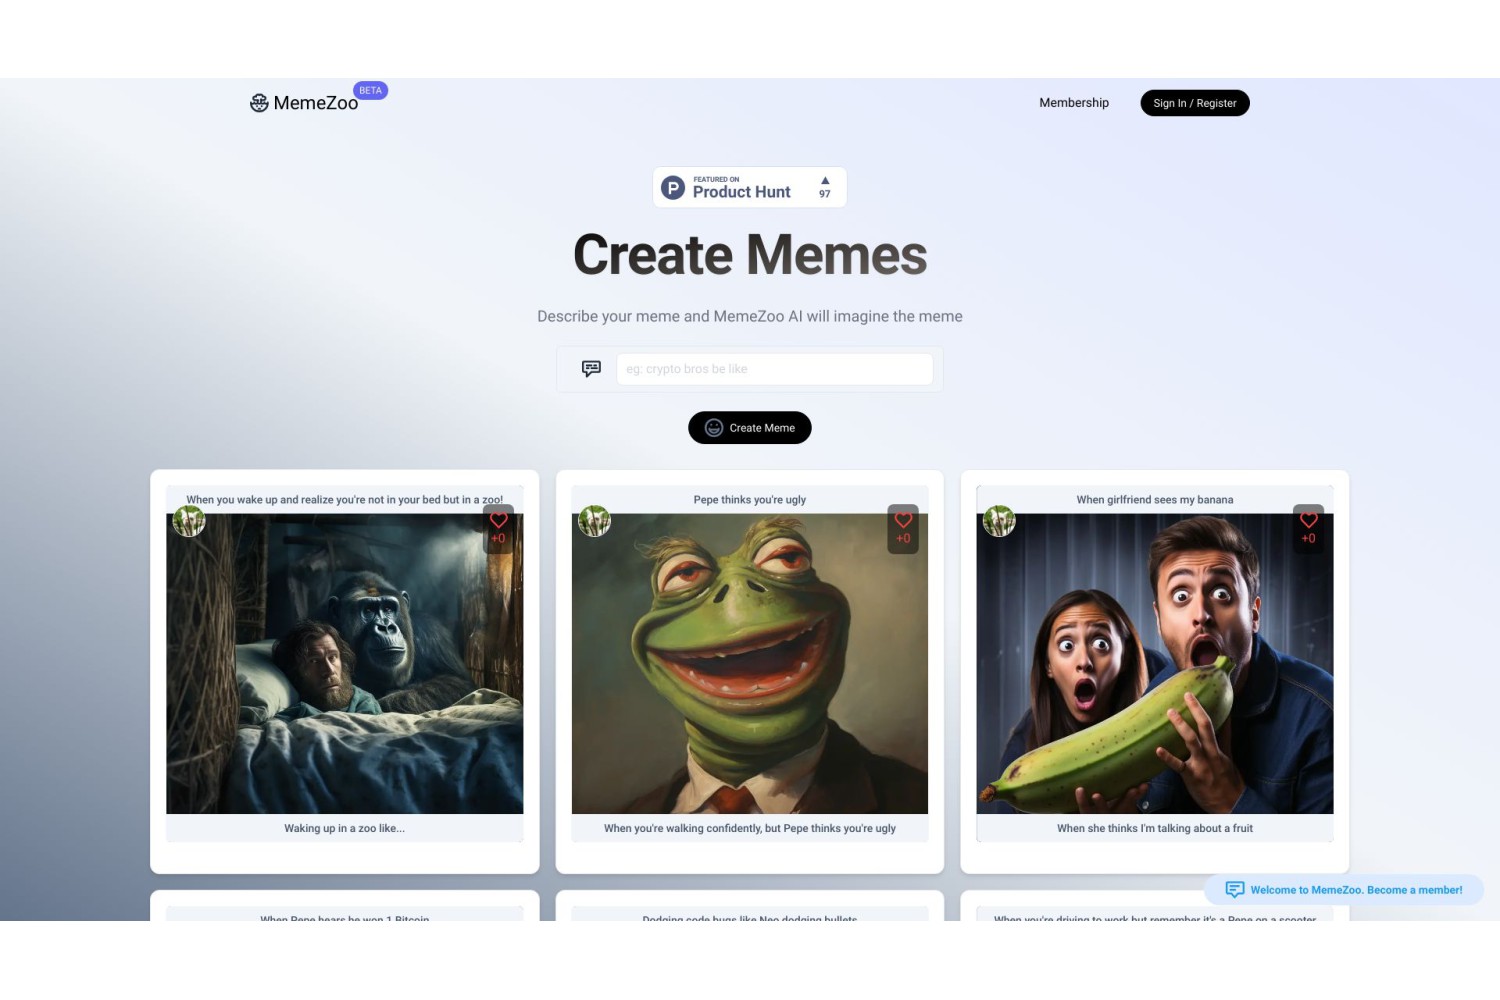Click the Sign In / Register button
This screenshot has width=1500, height=1000.
coord(1195,103)
